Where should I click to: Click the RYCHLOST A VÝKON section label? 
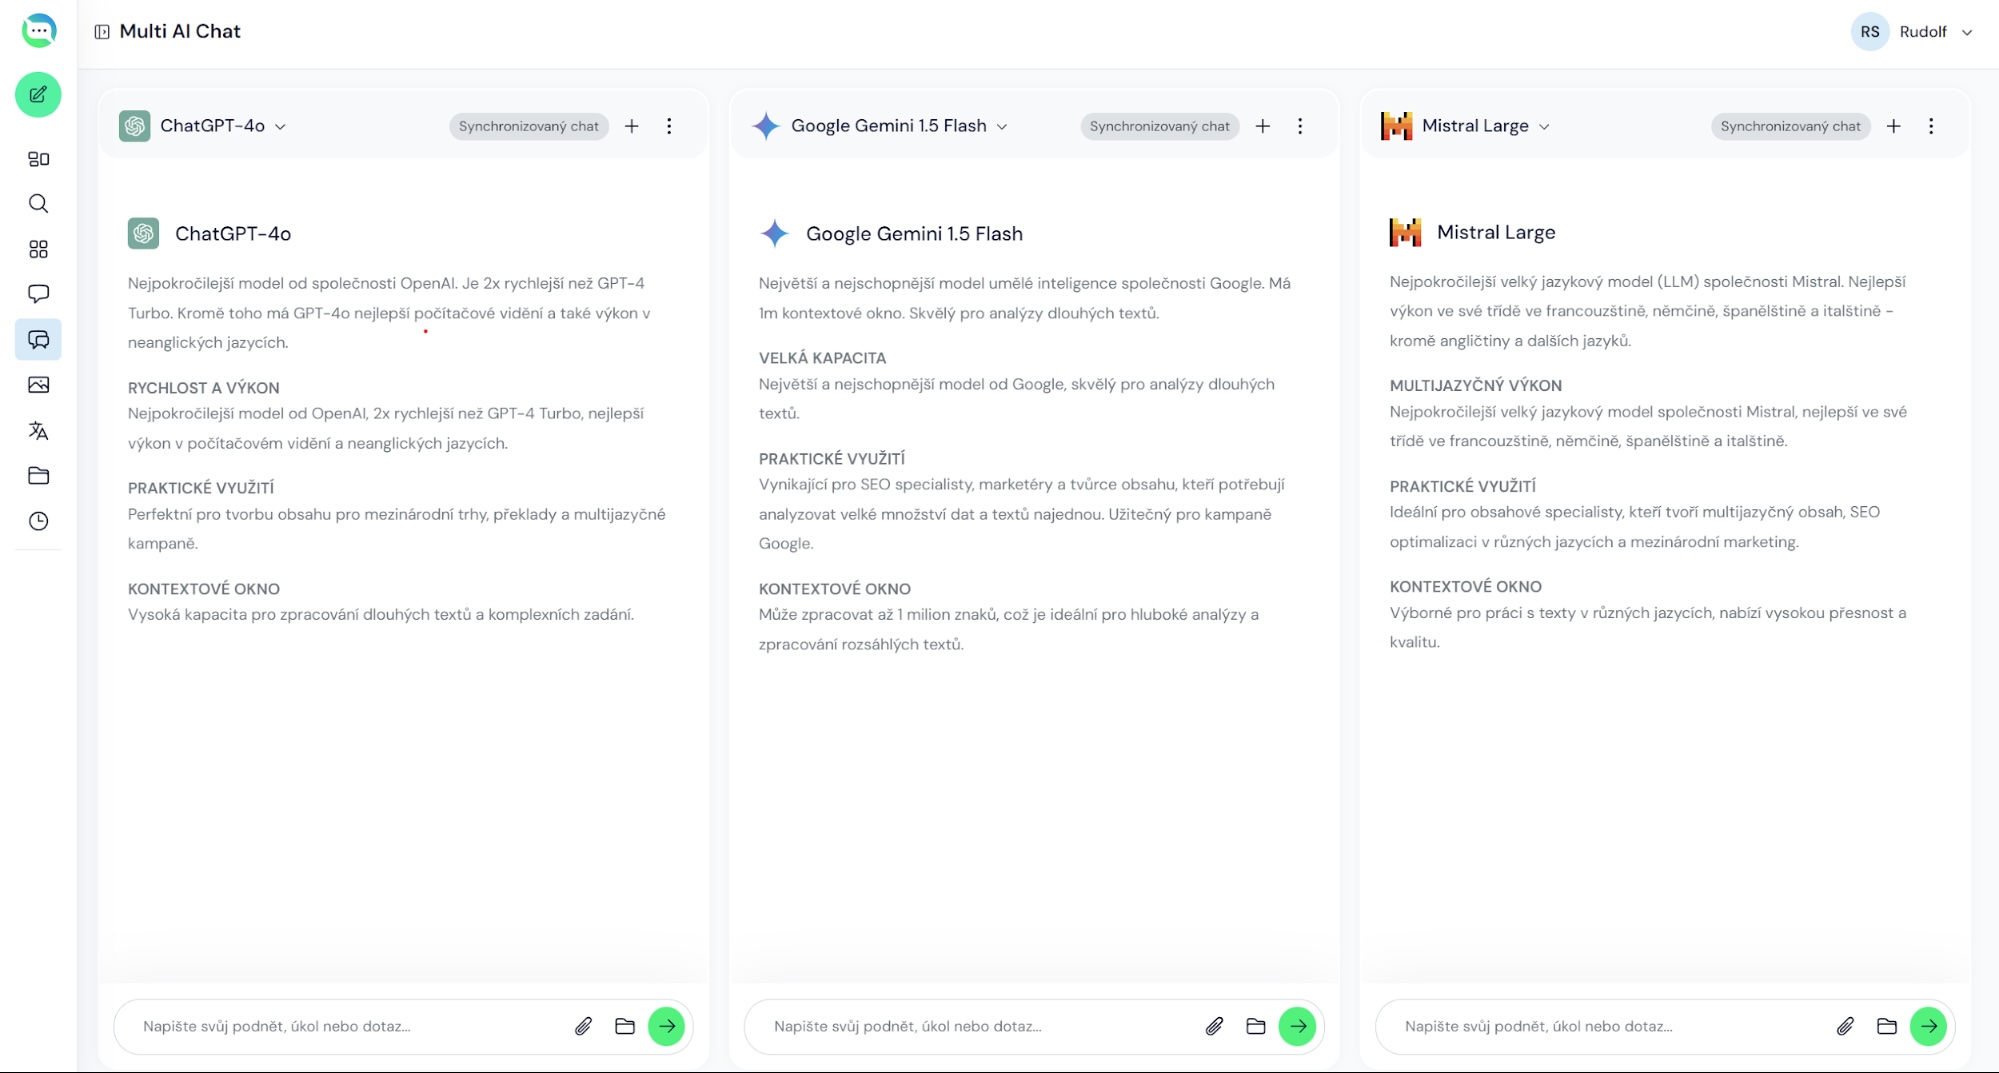click(x=204, y=388)
